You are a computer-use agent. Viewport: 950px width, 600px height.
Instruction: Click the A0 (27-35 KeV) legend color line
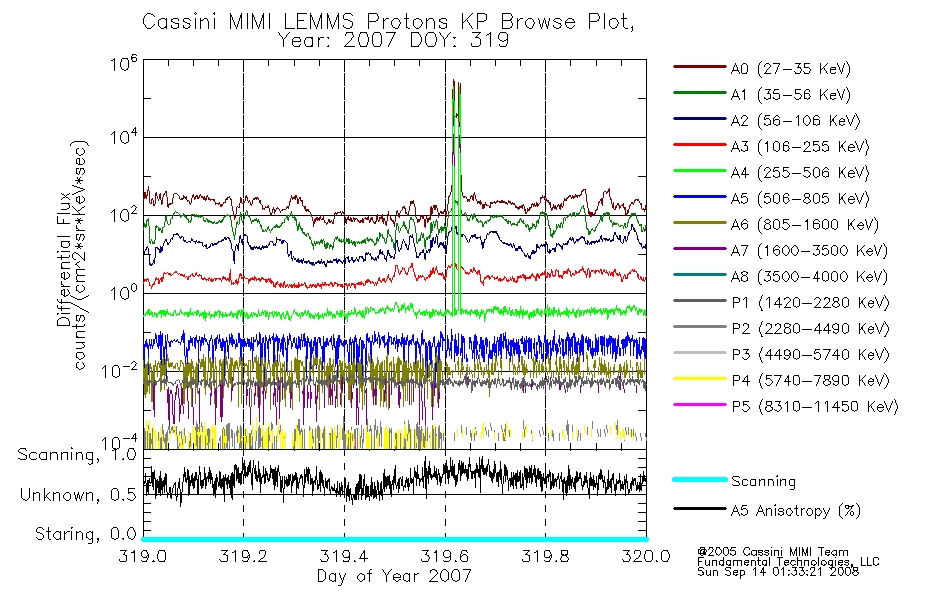[699, 67]
